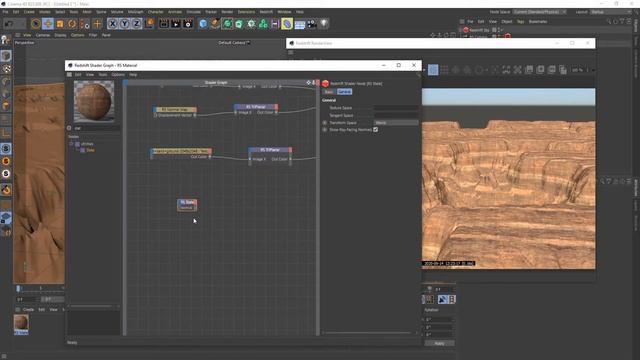Click Save Image icon in RenderView toolbar

click(529, 70)
